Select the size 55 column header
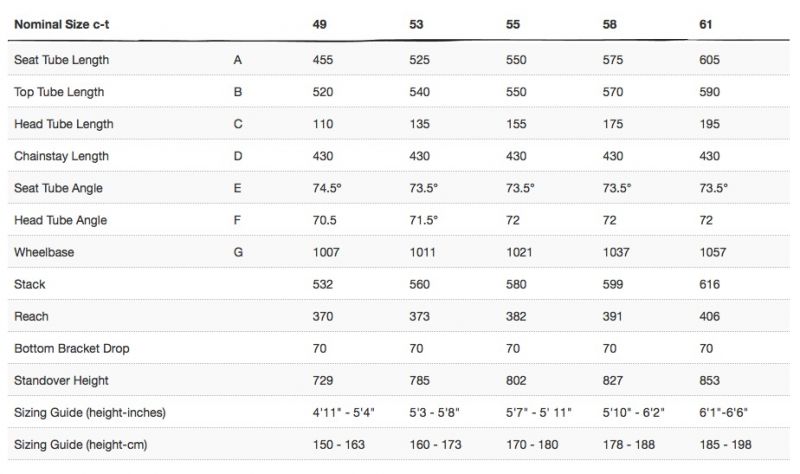This screenshot has width=800, height=474. [x=513, y=24]
